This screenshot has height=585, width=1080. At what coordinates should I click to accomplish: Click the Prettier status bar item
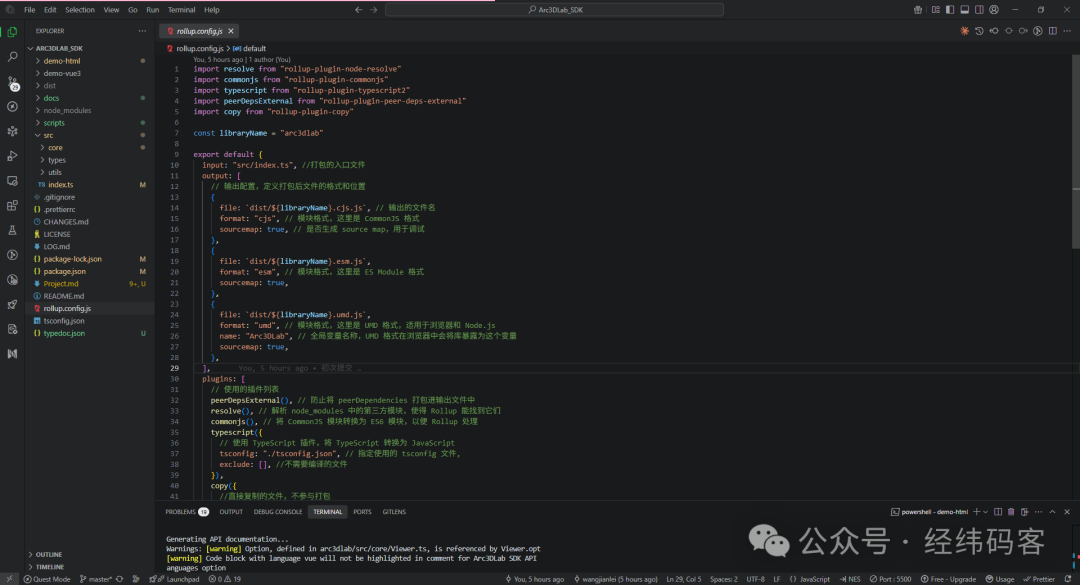click(1039, 579)
